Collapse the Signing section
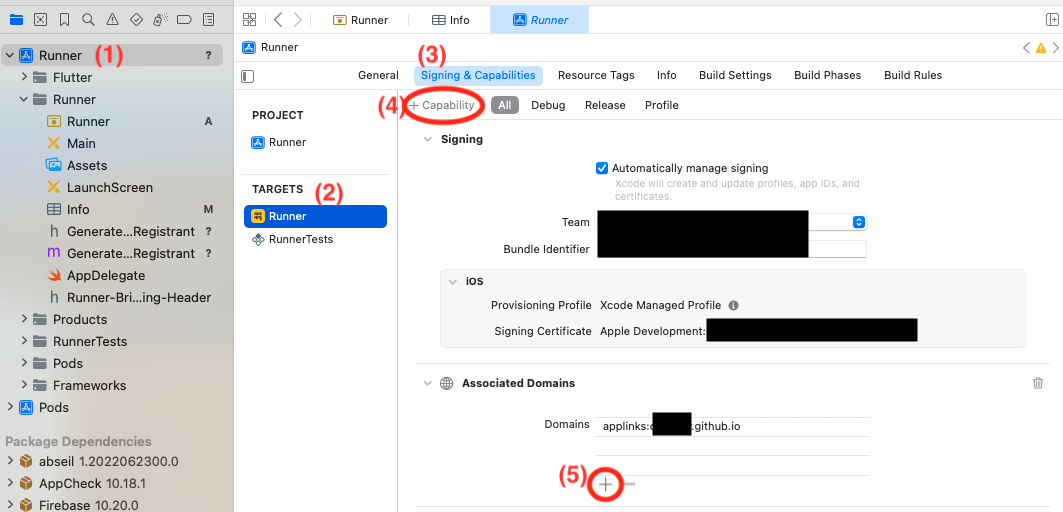The width and height of the screenshot is (1063, 512). coord(427,139)
